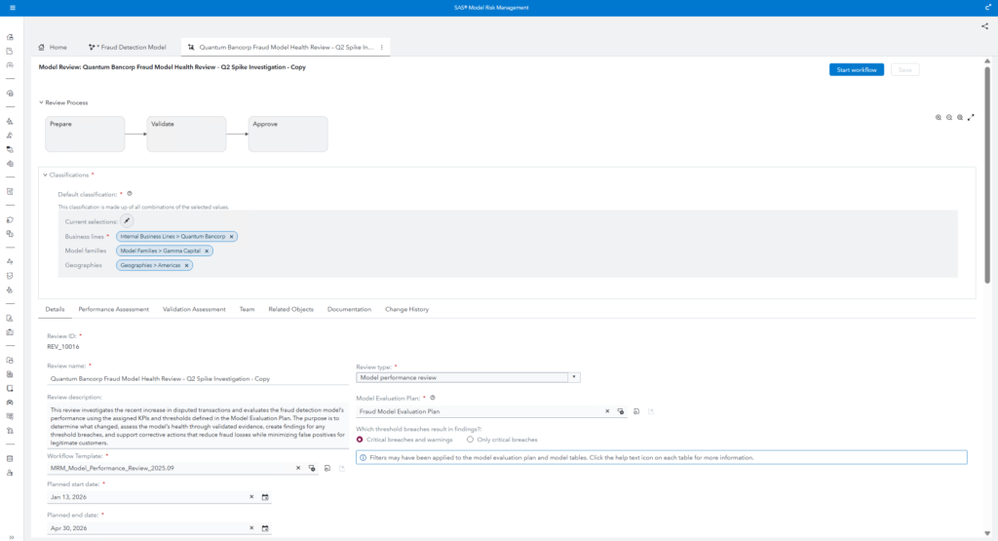The width and height of the screenshot is (998, 541).
Task: Switch to the Fraud Detection Model tab
Action: tap(127, 47)
